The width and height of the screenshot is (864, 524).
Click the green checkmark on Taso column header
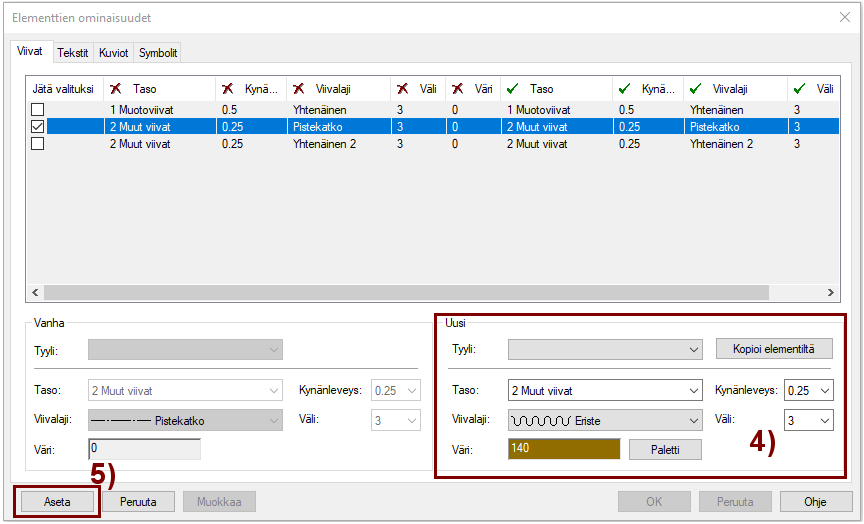tap(513, 89)
